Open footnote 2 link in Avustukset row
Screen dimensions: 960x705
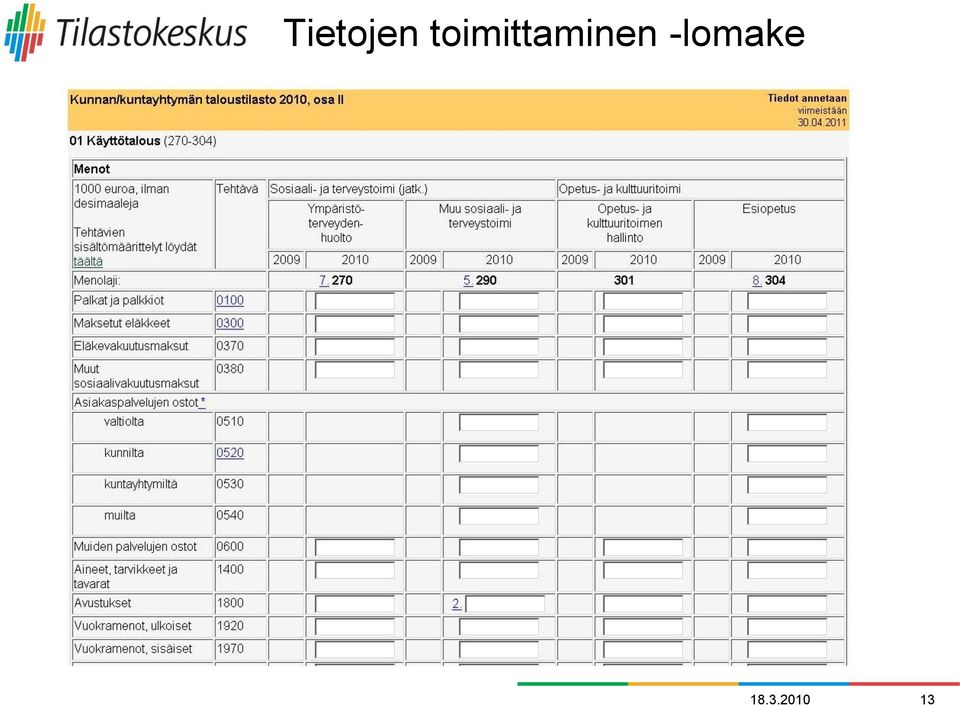[457, 604]
